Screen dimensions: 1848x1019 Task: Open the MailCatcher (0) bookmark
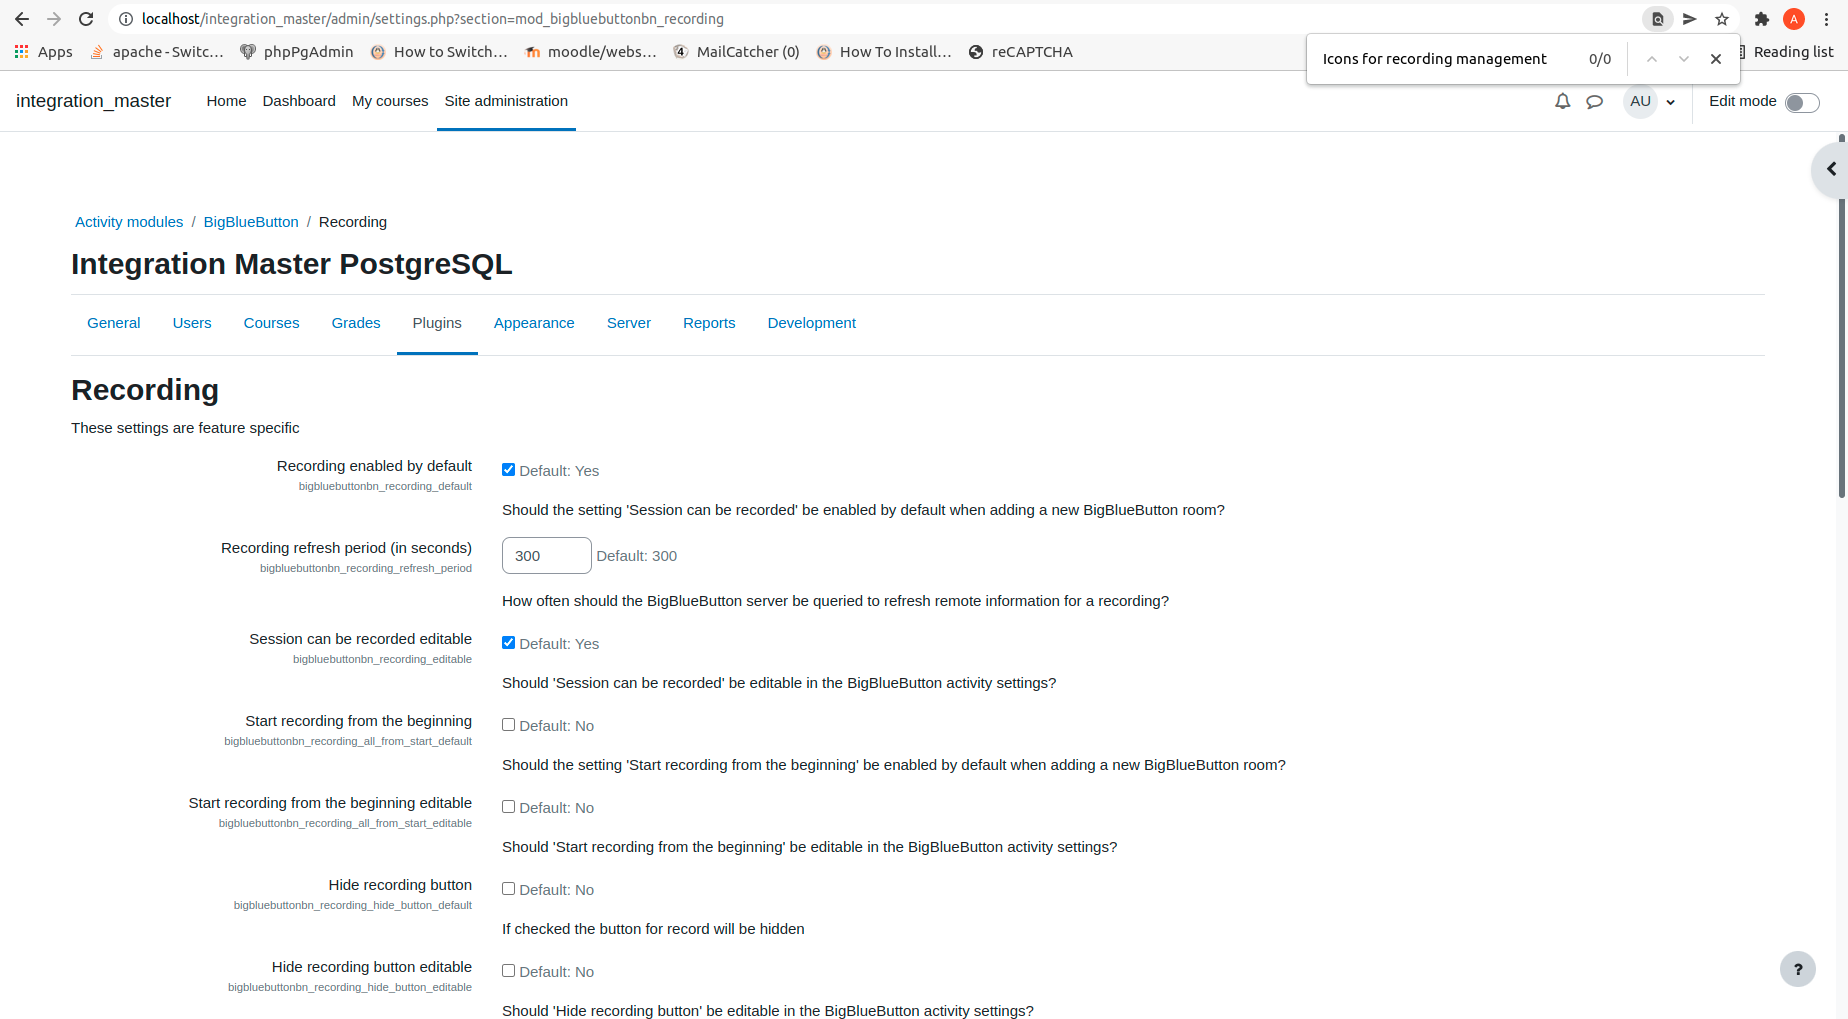pos(736,52)
